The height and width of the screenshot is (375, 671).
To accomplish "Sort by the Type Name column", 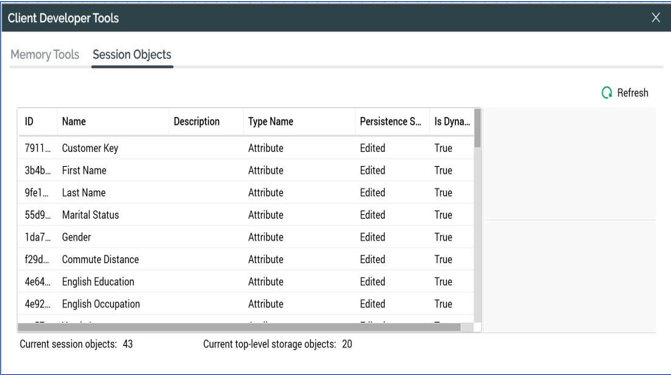I will pyautogui.click(x=299, y=122).
